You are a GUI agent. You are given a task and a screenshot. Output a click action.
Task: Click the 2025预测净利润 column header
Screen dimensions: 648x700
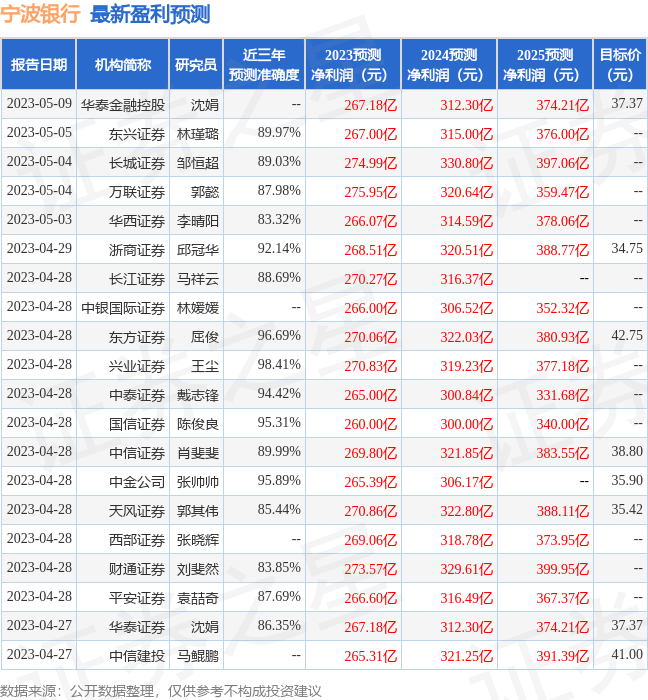click(x=545, y=65)
